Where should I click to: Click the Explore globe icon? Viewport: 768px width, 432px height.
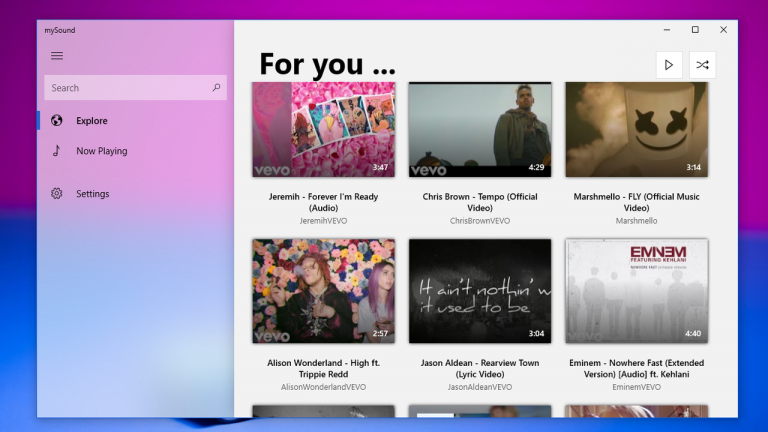57,120
